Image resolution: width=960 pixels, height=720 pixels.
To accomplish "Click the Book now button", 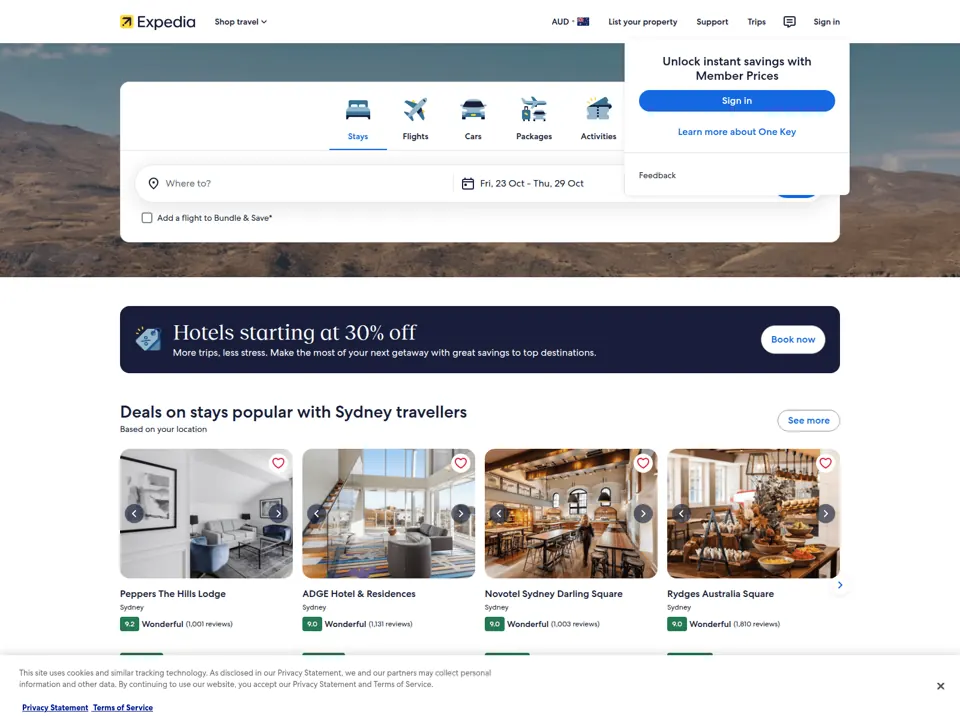I will click(x=793, y=340).
